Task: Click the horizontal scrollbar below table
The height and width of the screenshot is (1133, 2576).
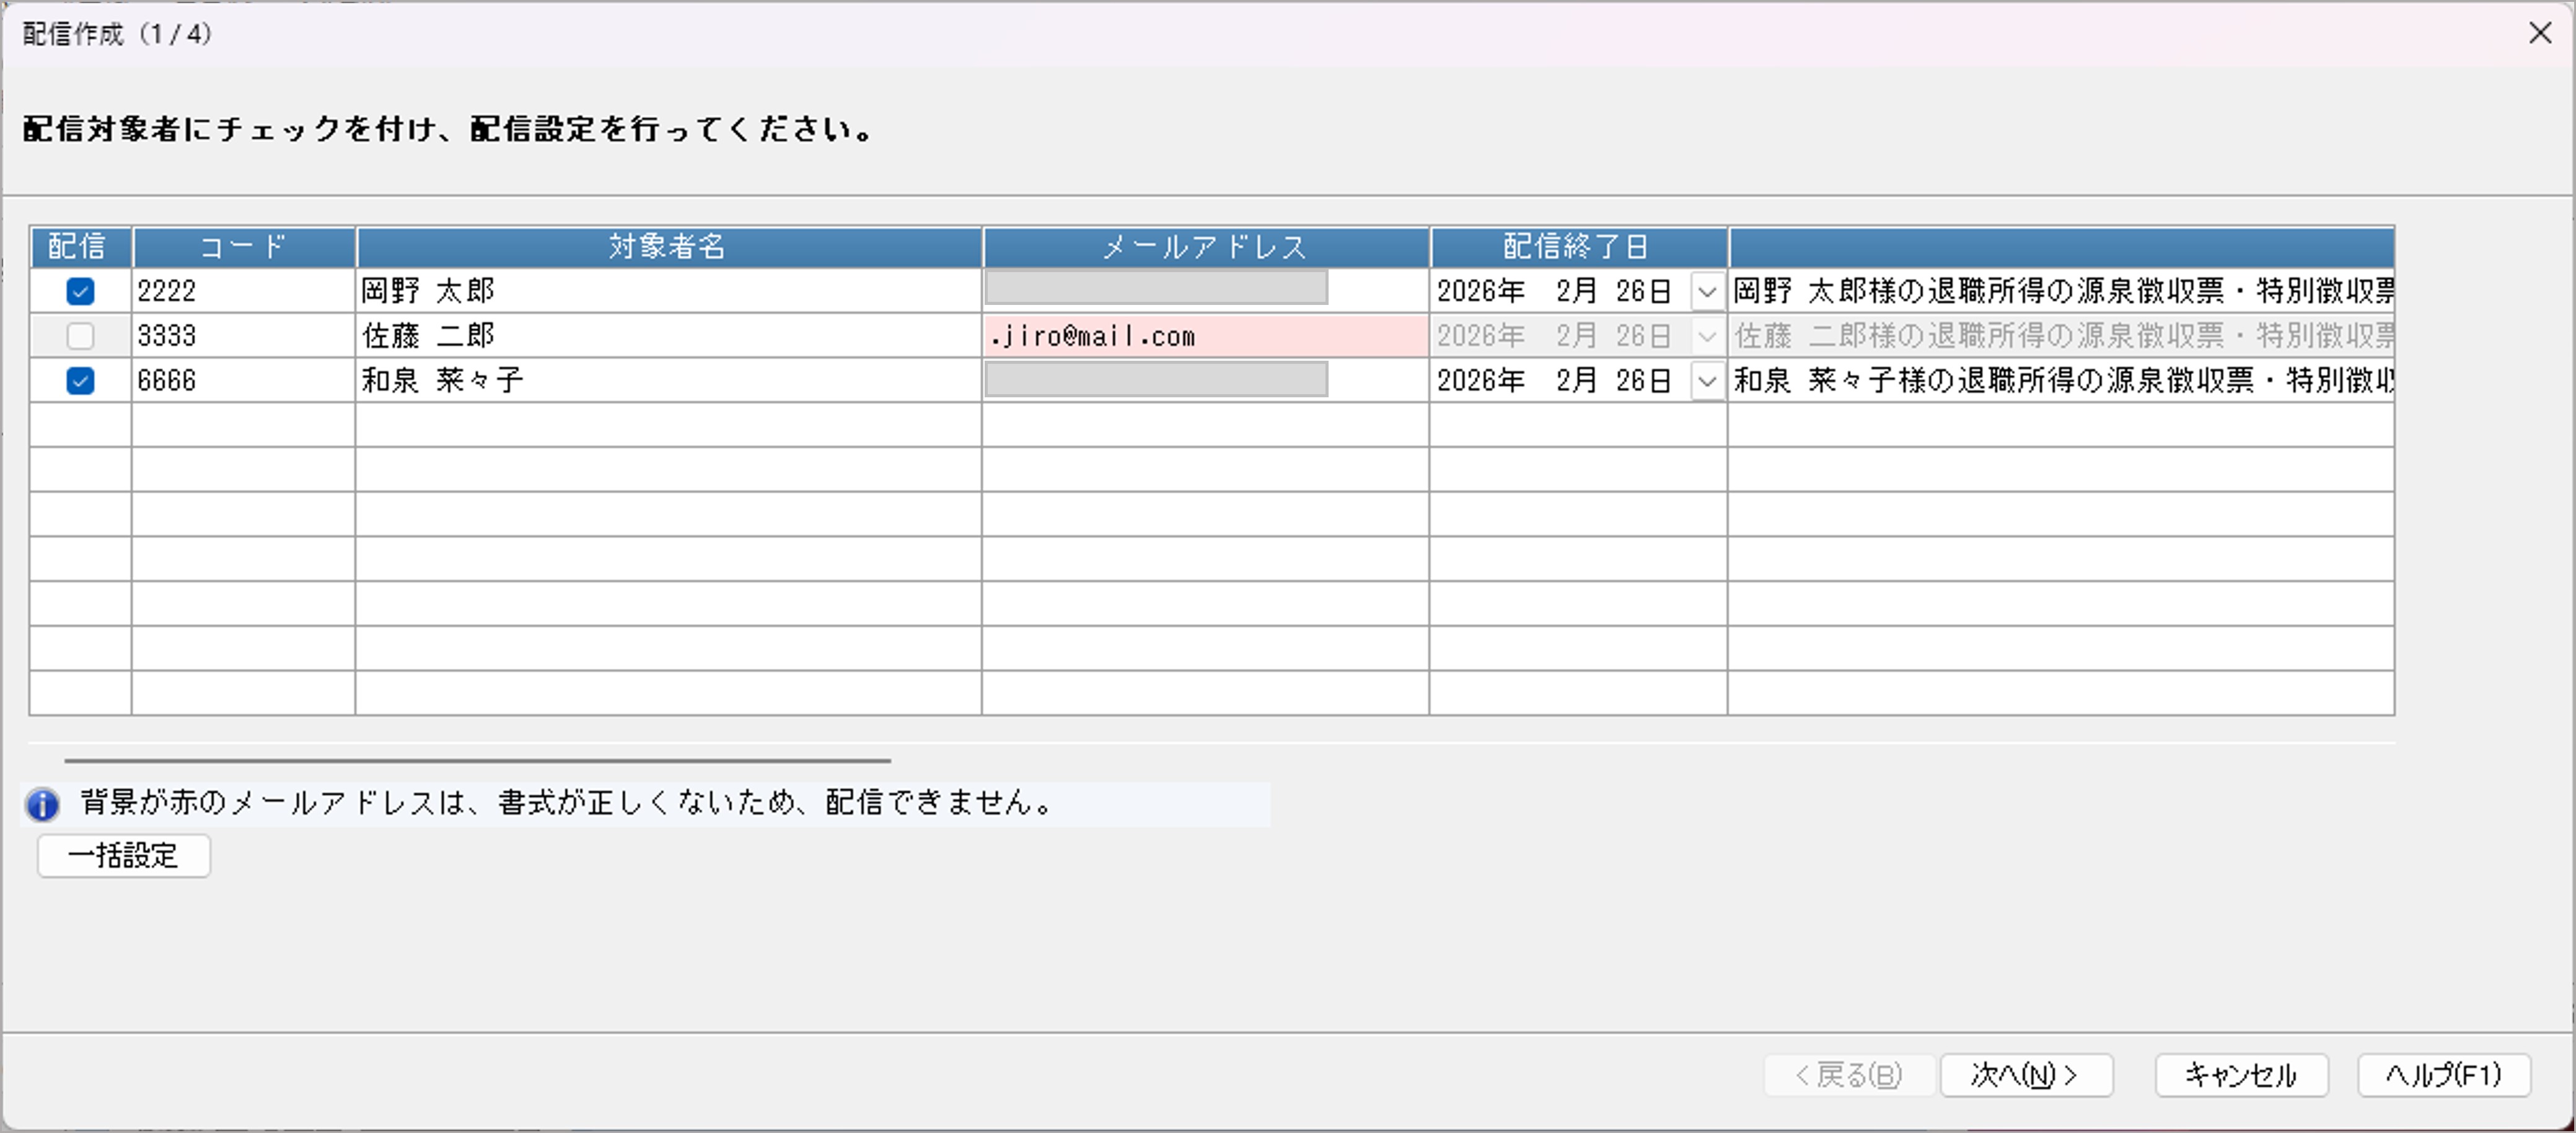Action: (x=477, y=761)
